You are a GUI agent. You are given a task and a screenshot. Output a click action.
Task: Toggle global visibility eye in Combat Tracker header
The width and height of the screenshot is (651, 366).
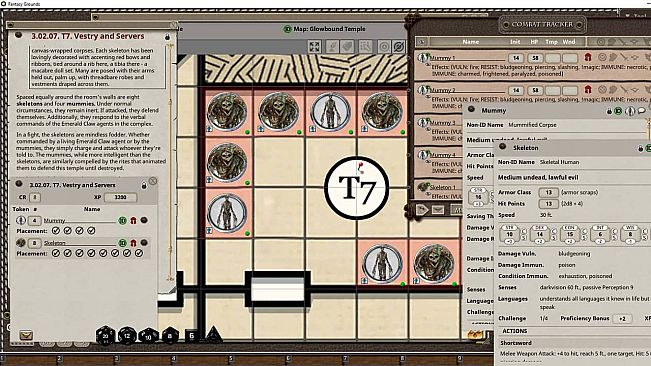422,41
